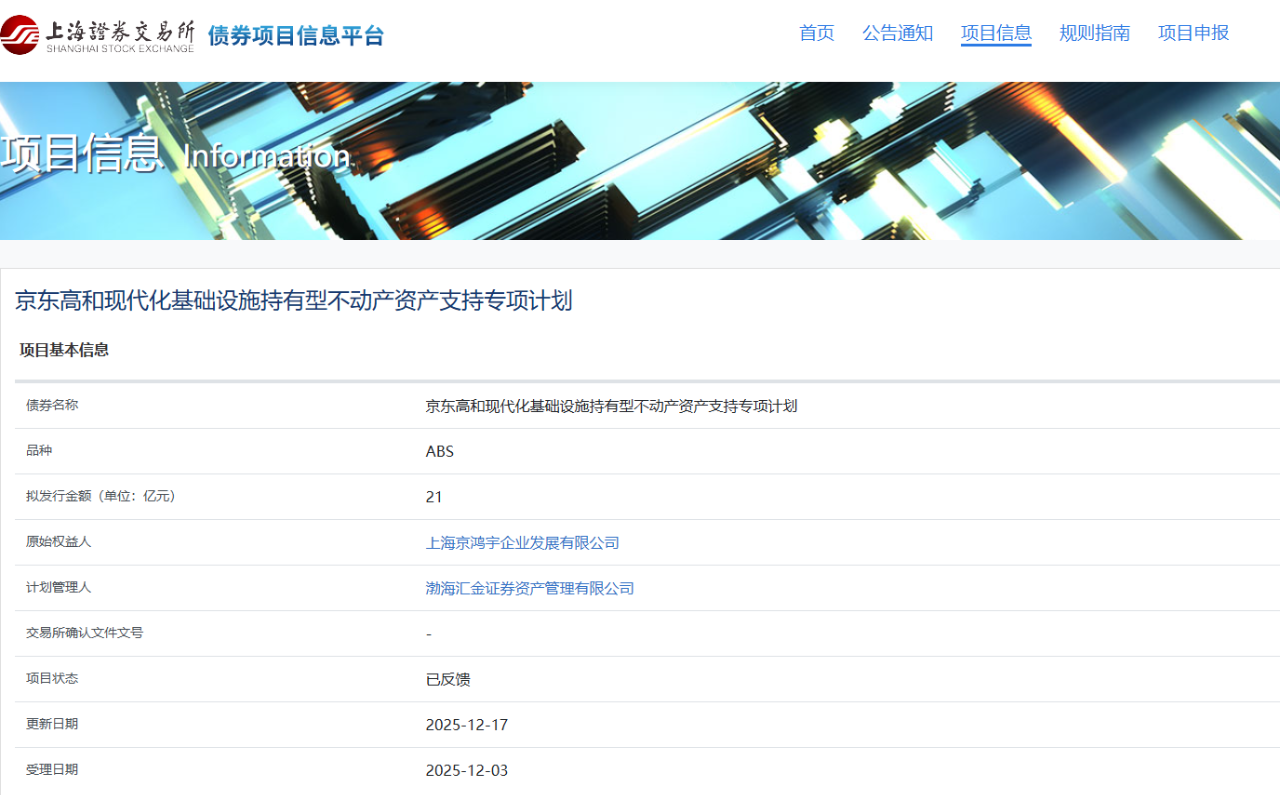Go to the 首页 navigation item

coord(816,33)
